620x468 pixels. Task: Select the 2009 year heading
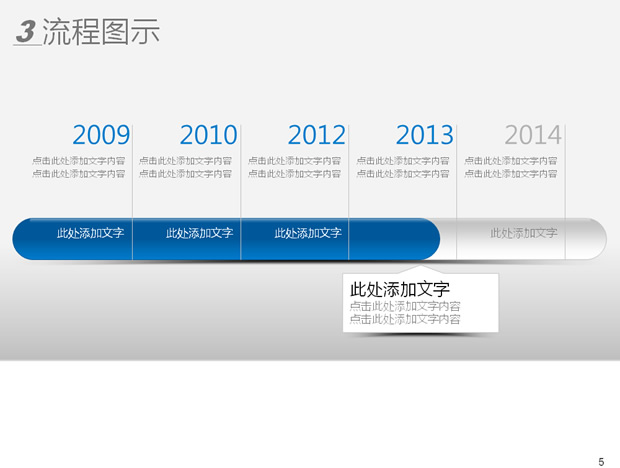point(101,135)
